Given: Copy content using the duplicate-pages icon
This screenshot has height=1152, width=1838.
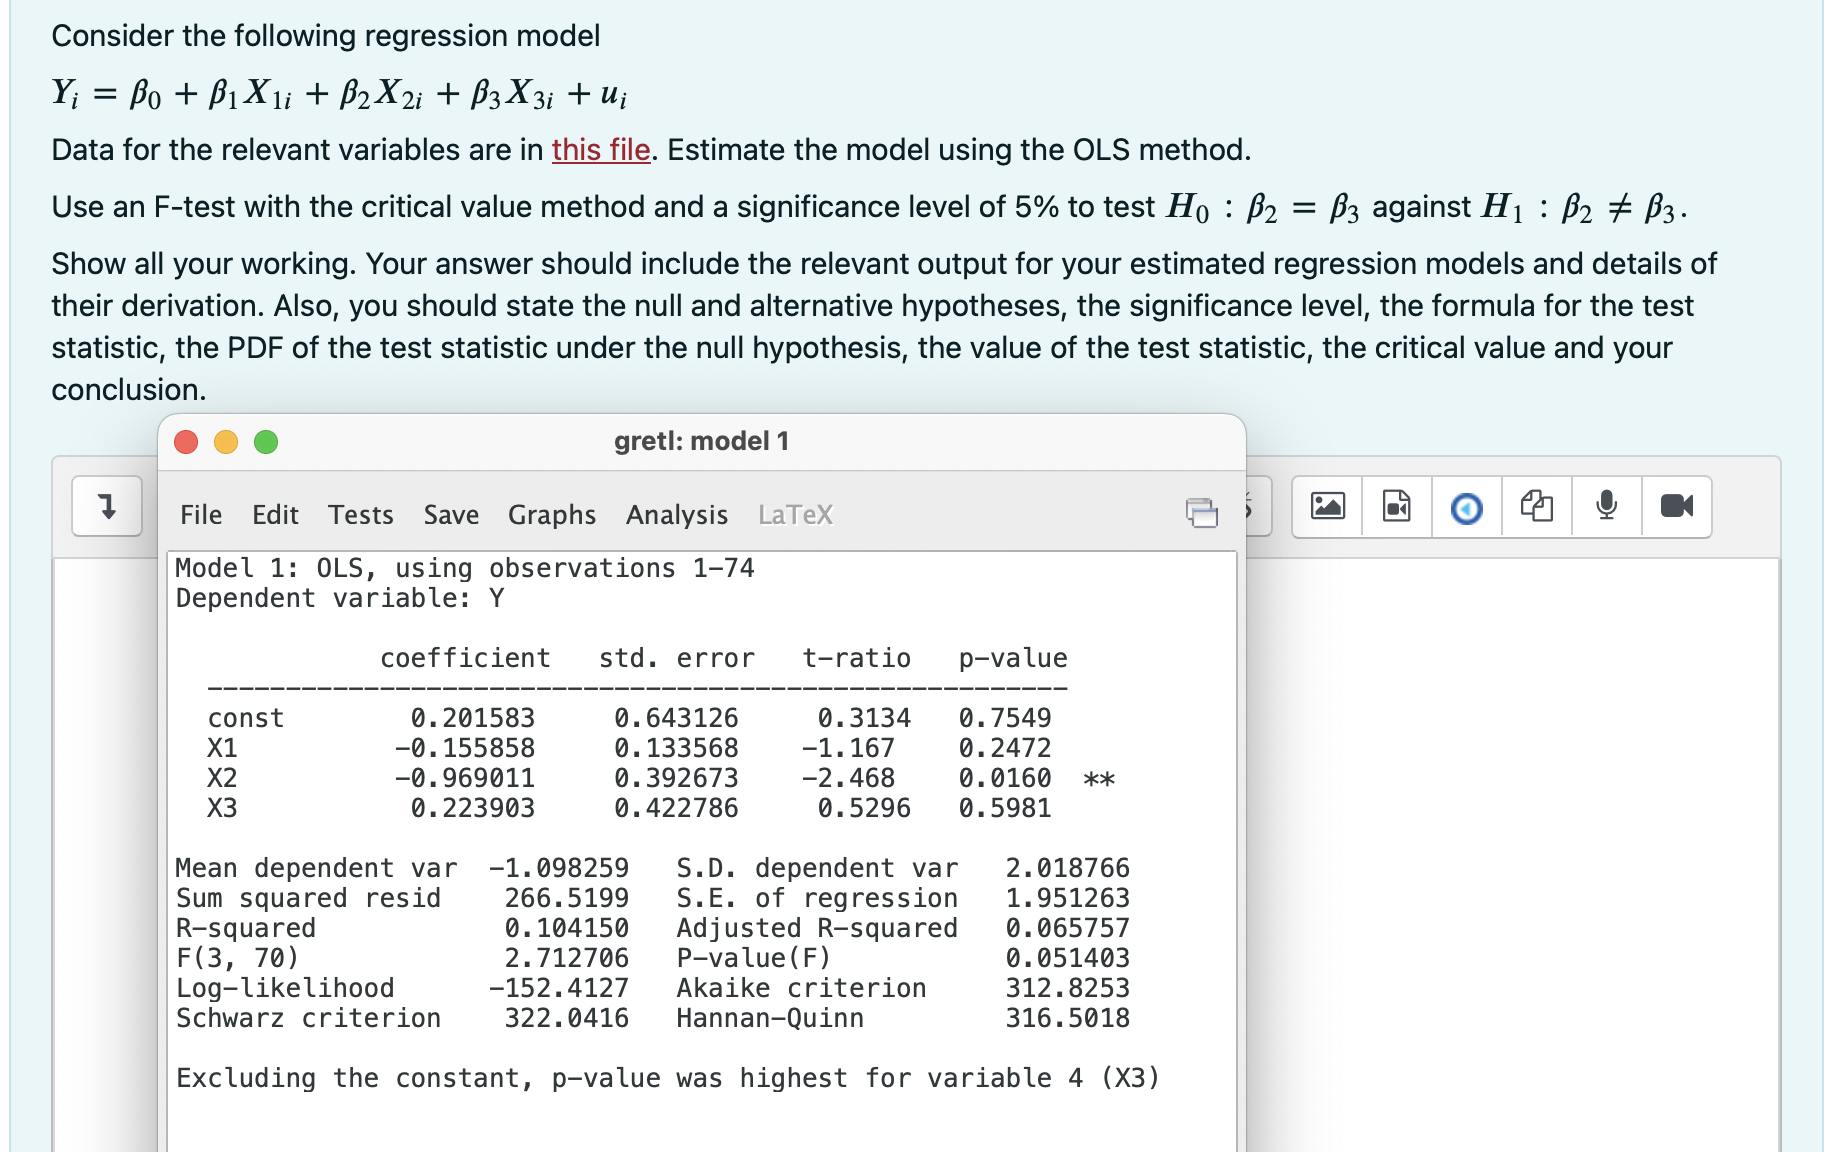Looking at the screenshot, I should (1537, 506).
